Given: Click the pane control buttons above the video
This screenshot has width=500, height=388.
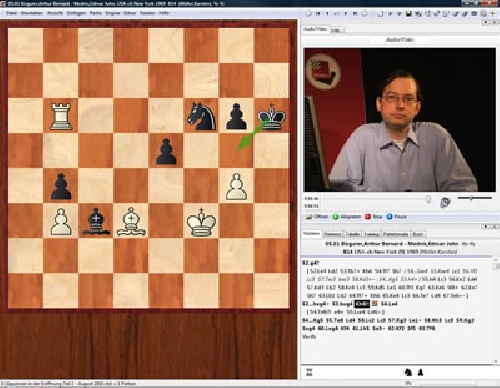Looking at the screenshot, I should pyautogui.click(x=490, y=22).
